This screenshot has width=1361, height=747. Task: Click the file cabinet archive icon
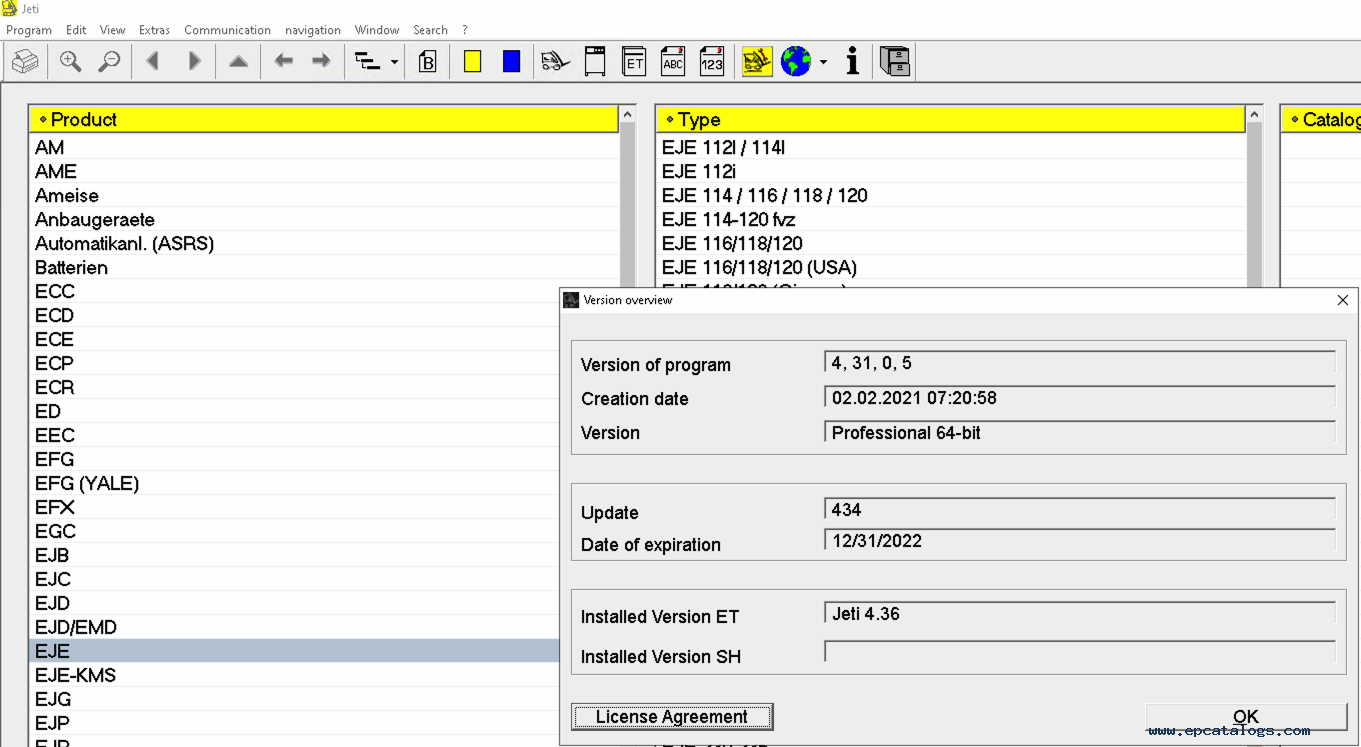tap(895, 62)
